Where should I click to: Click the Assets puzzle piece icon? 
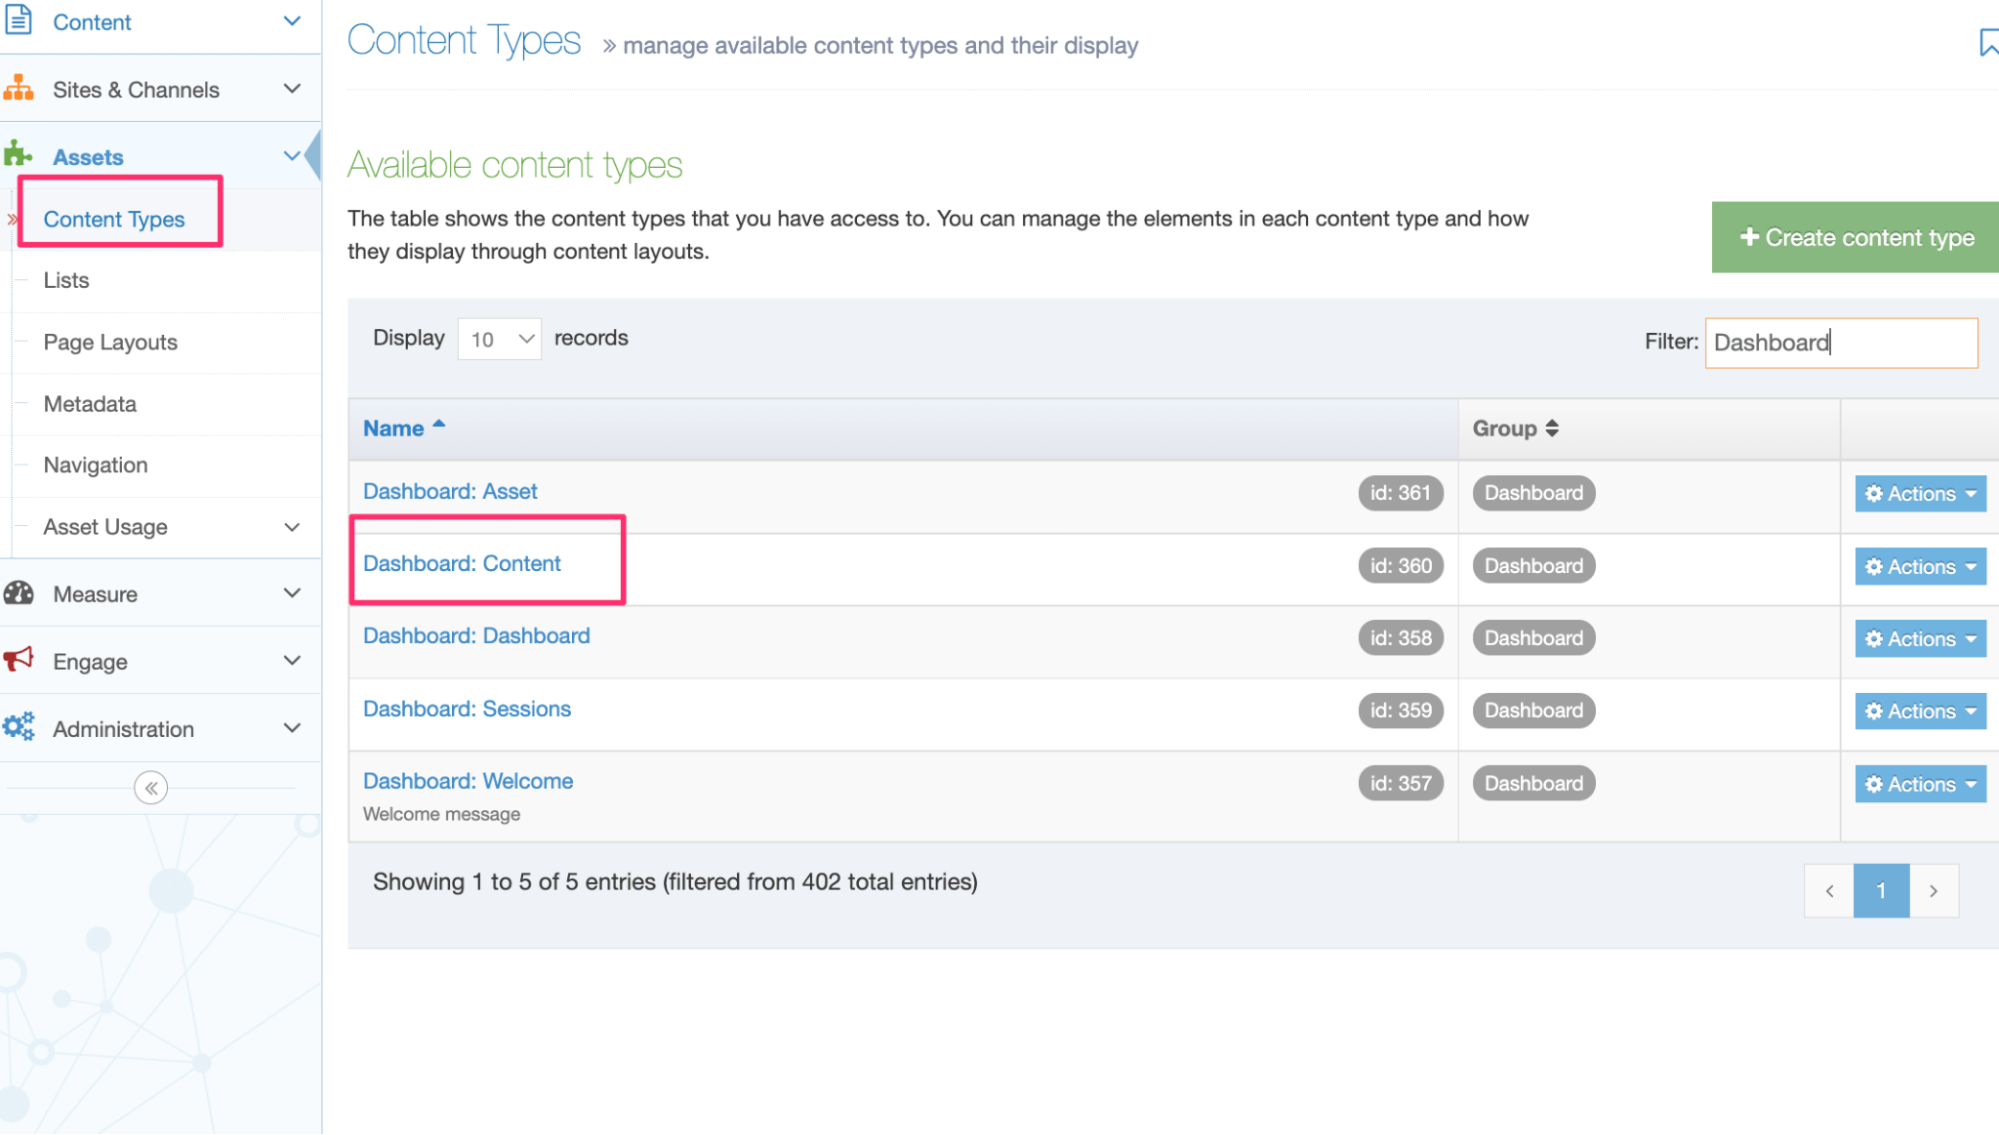[18, 155]
